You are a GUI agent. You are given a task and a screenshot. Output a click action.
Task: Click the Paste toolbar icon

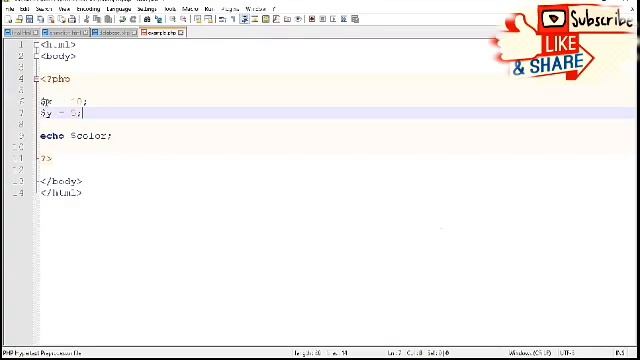click(108, 19)
